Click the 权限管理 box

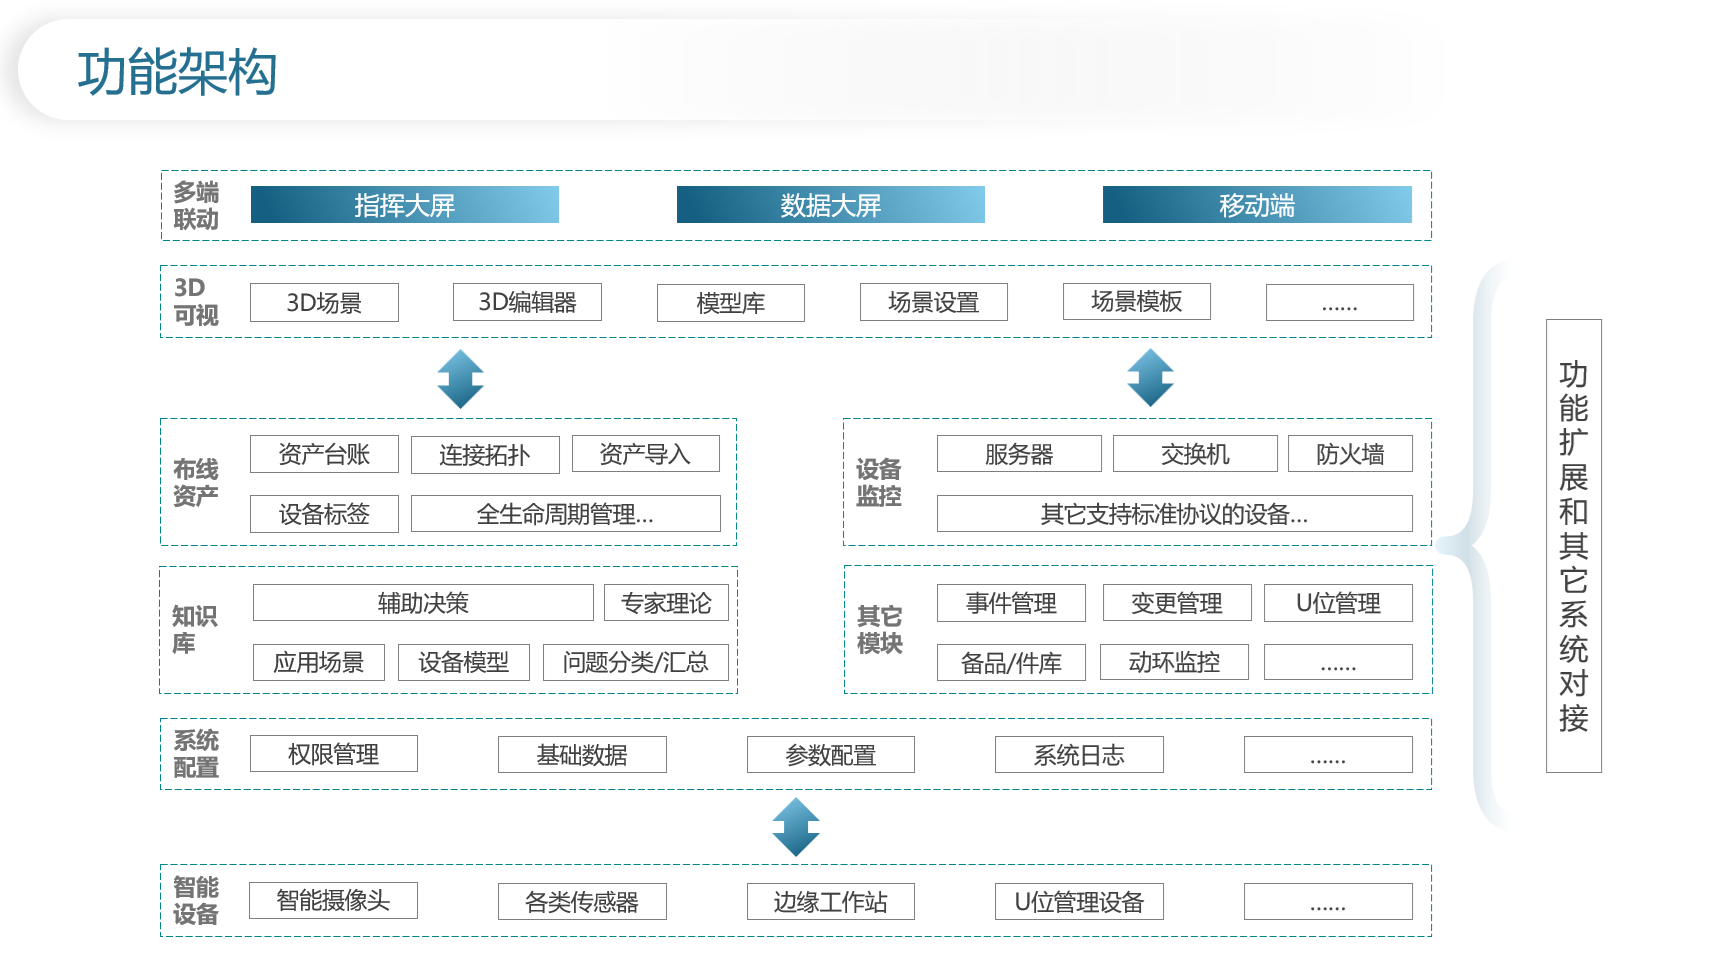point(333,754)
